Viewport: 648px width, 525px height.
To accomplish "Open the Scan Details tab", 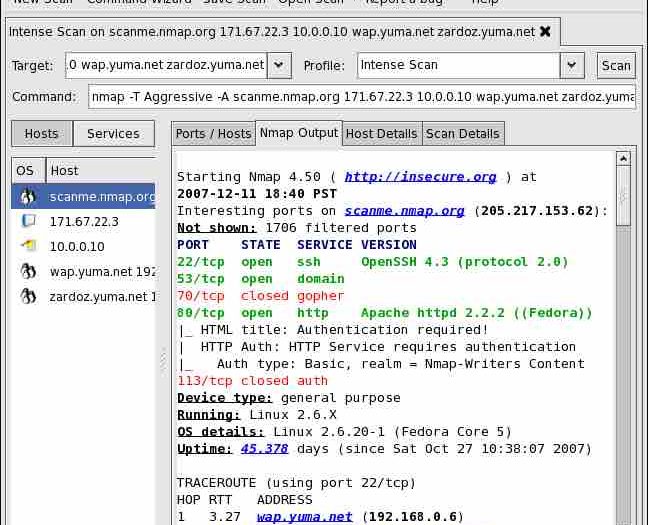I will coord(463,134).
